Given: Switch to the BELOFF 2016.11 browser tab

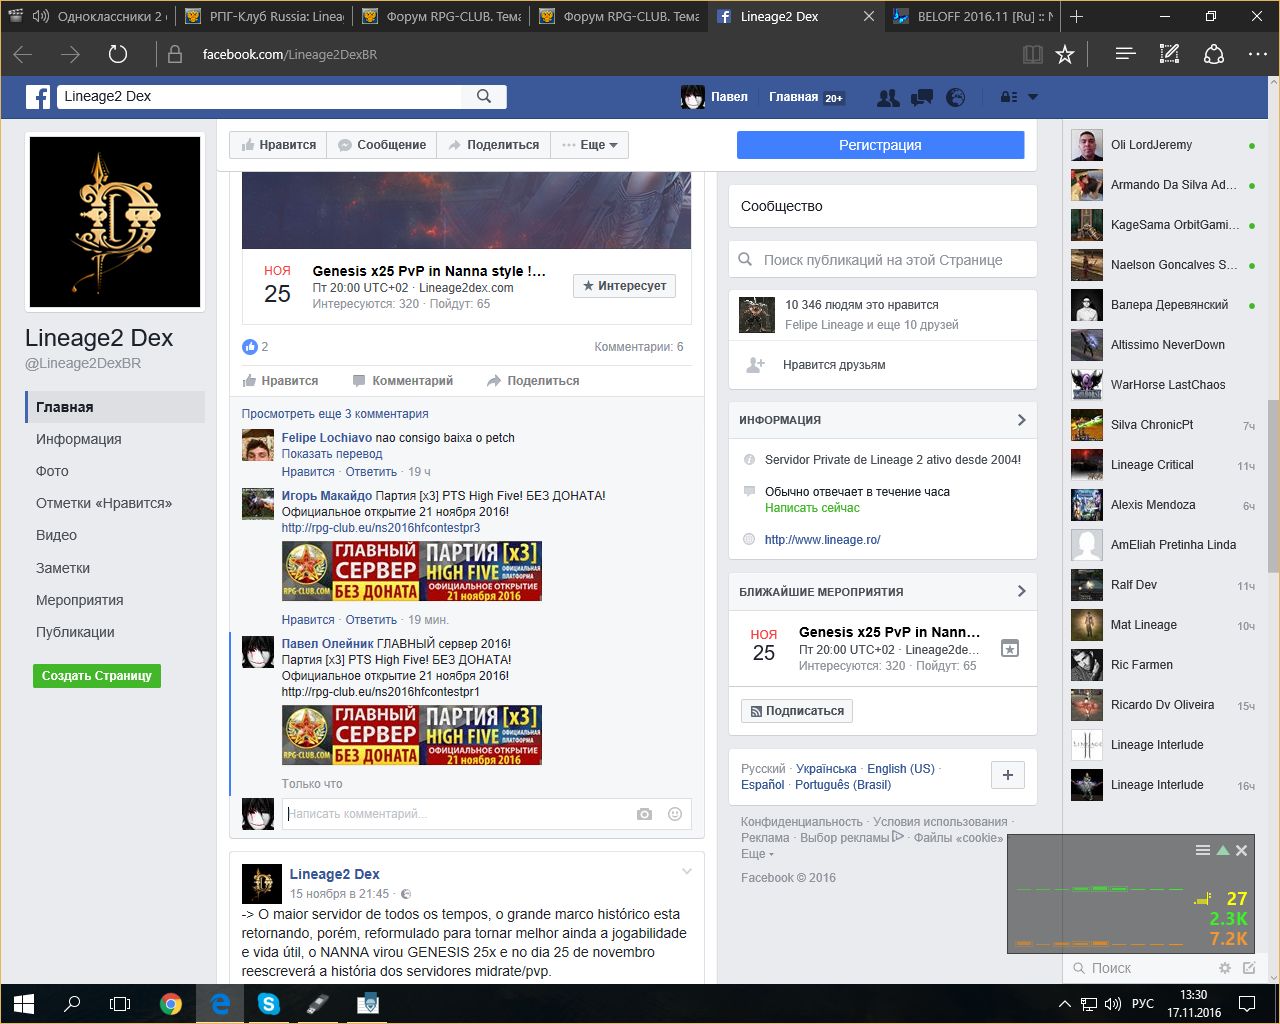Looking at the screenshot, I should coord(973,16).
